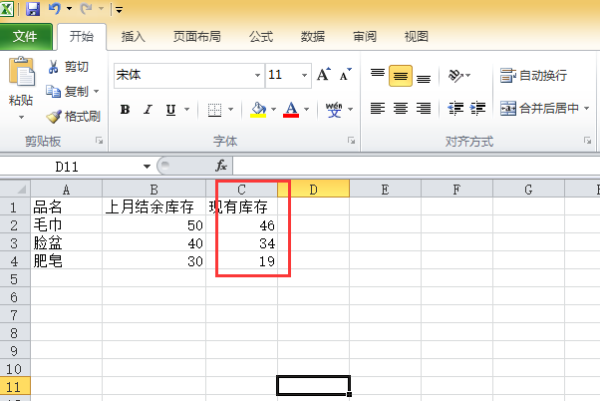600x401 pixels.
Task: Select cell containing 上月结余库存
Action: pos(154,207)
